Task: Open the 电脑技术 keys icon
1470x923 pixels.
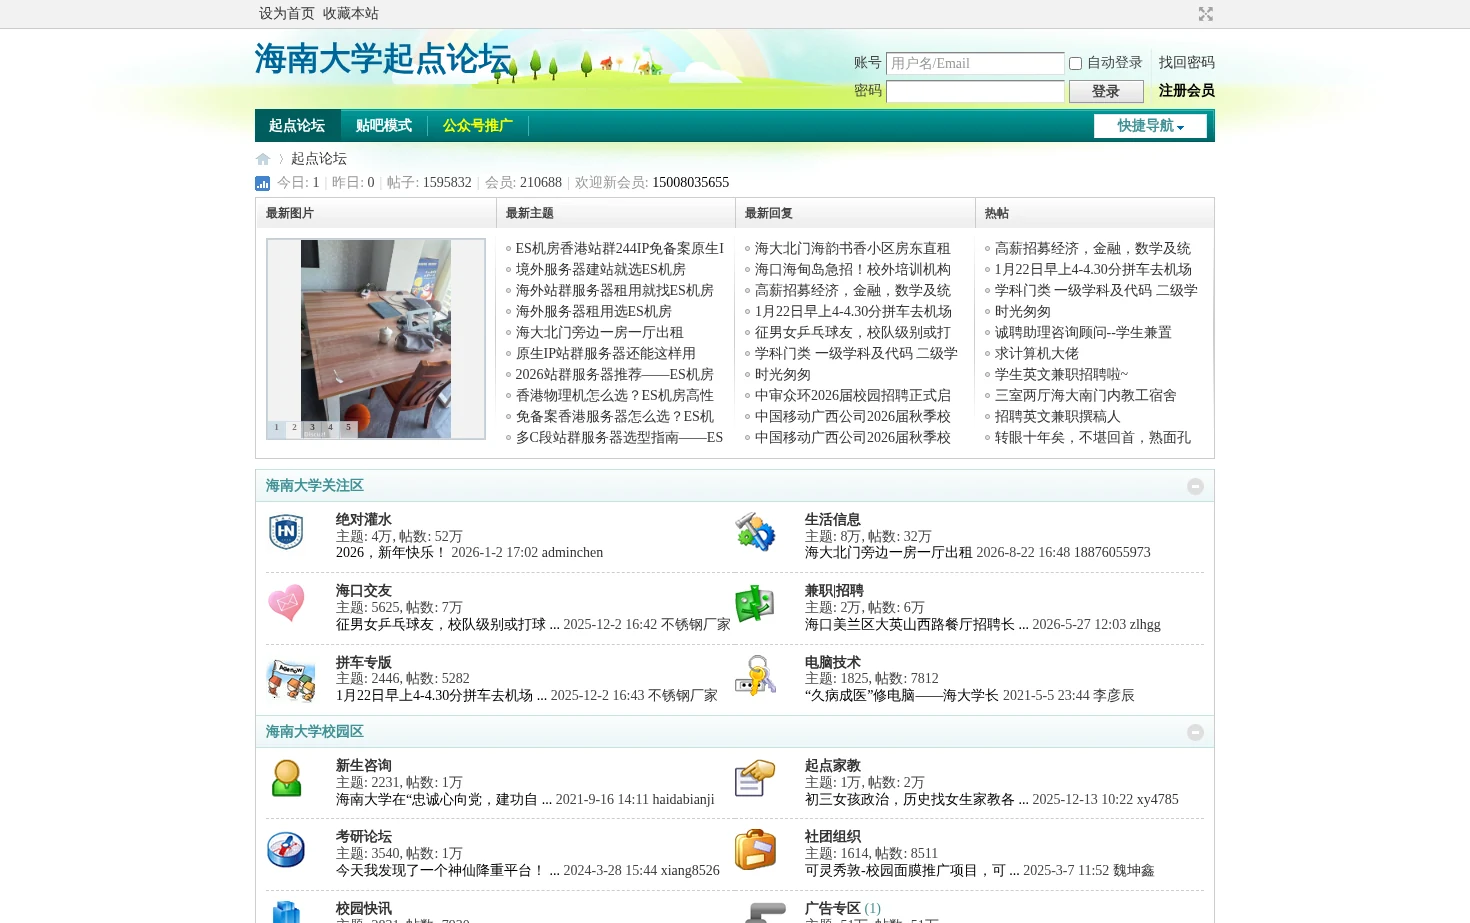Action: (x=755, y=676)
